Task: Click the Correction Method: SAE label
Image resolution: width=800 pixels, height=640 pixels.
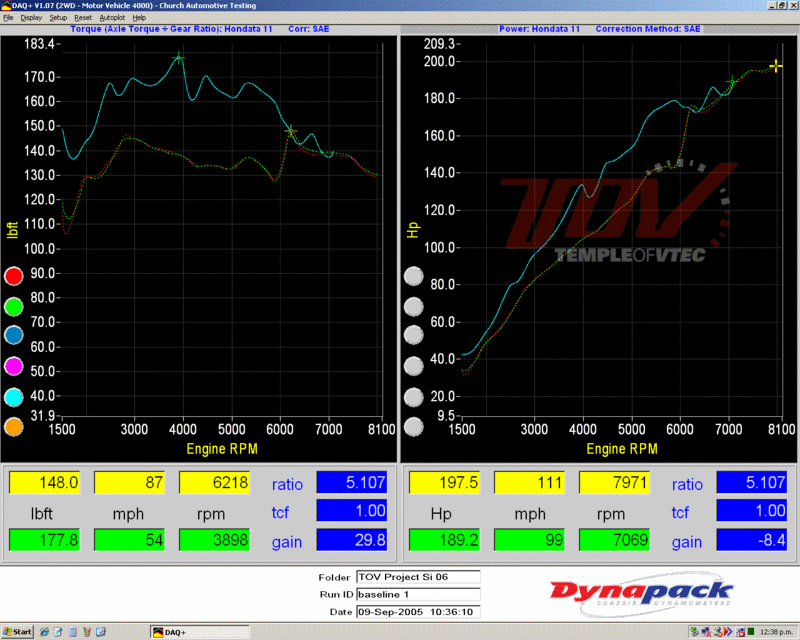Action: [x=648, y=29]
